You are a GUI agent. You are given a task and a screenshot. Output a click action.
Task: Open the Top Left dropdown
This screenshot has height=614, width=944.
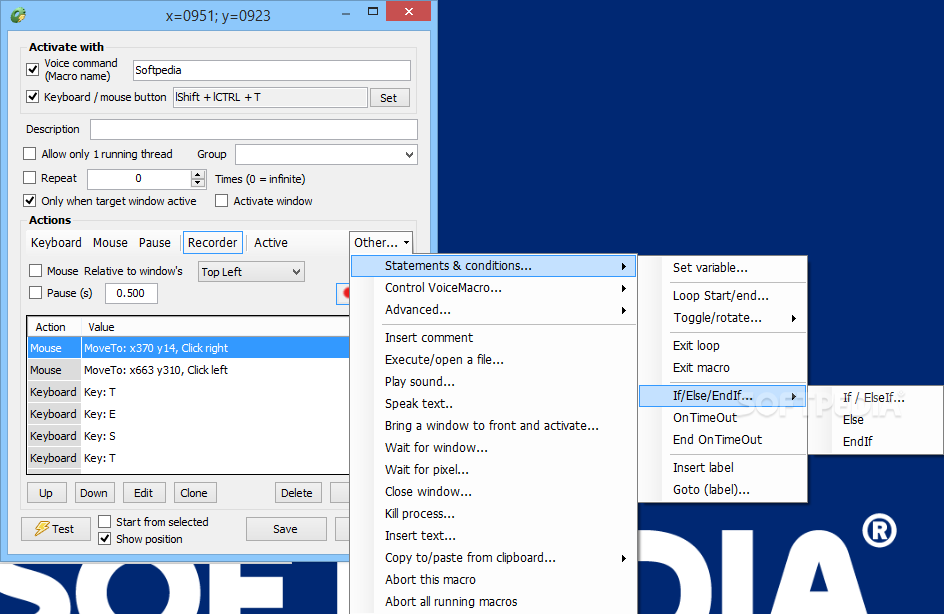point(252,271)
